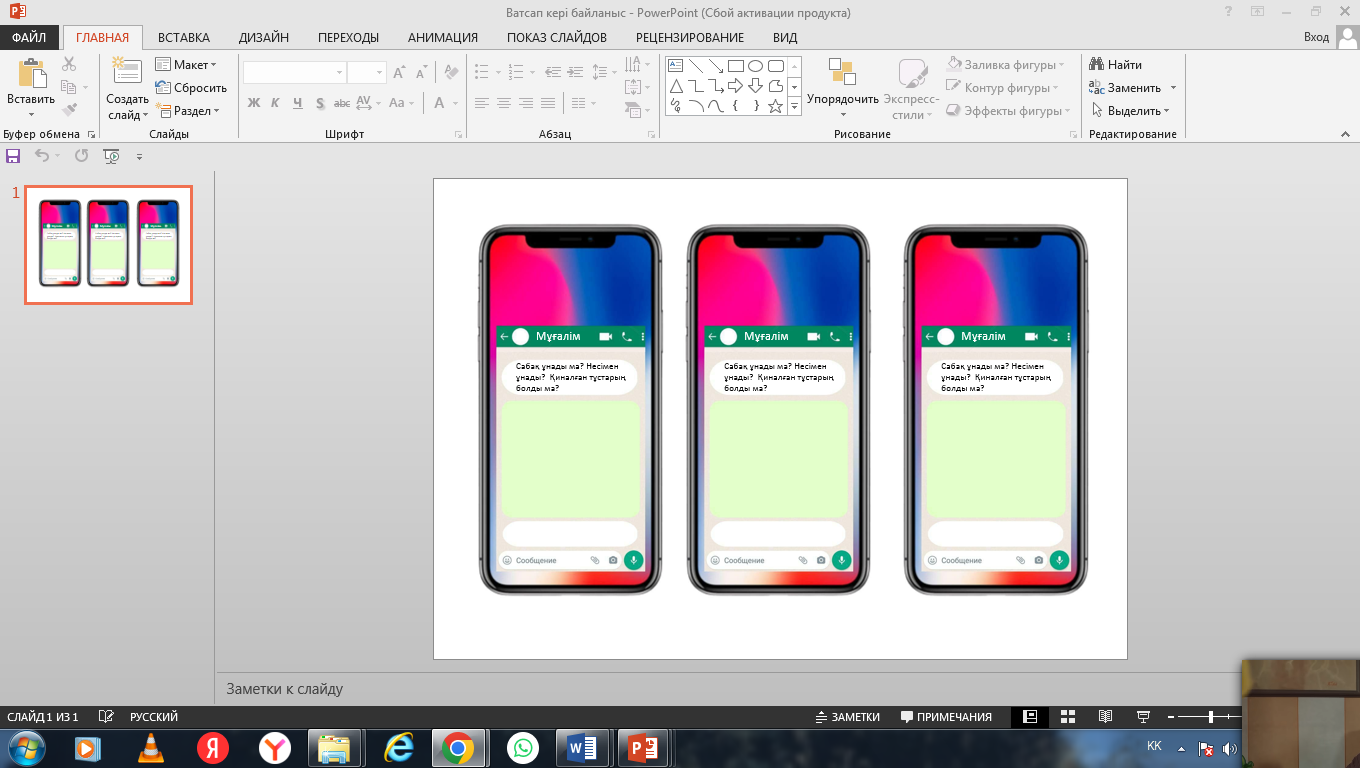Viewport: 1360px width, 768px height.
Task: Select the rectangle shape in shapes gallery
Action: tap(736, 66)
